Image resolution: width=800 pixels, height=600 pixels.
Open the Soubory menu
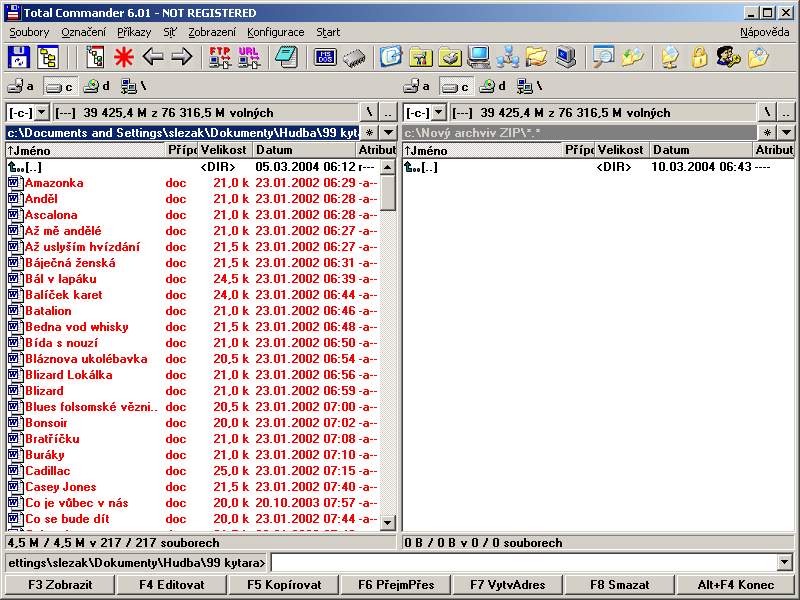coord(29,32)
